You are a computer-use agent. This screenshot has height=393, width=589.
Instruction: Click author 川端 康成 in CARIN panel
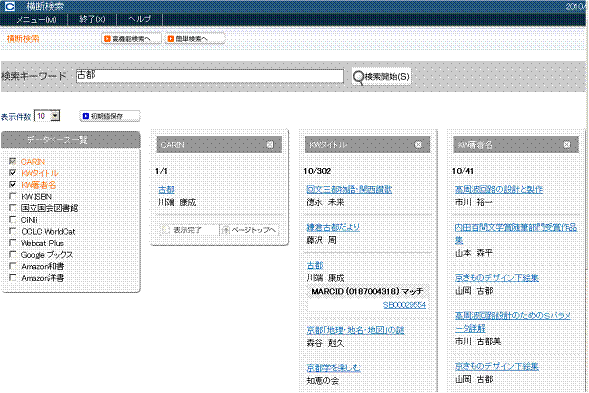[x=177, y=203]
